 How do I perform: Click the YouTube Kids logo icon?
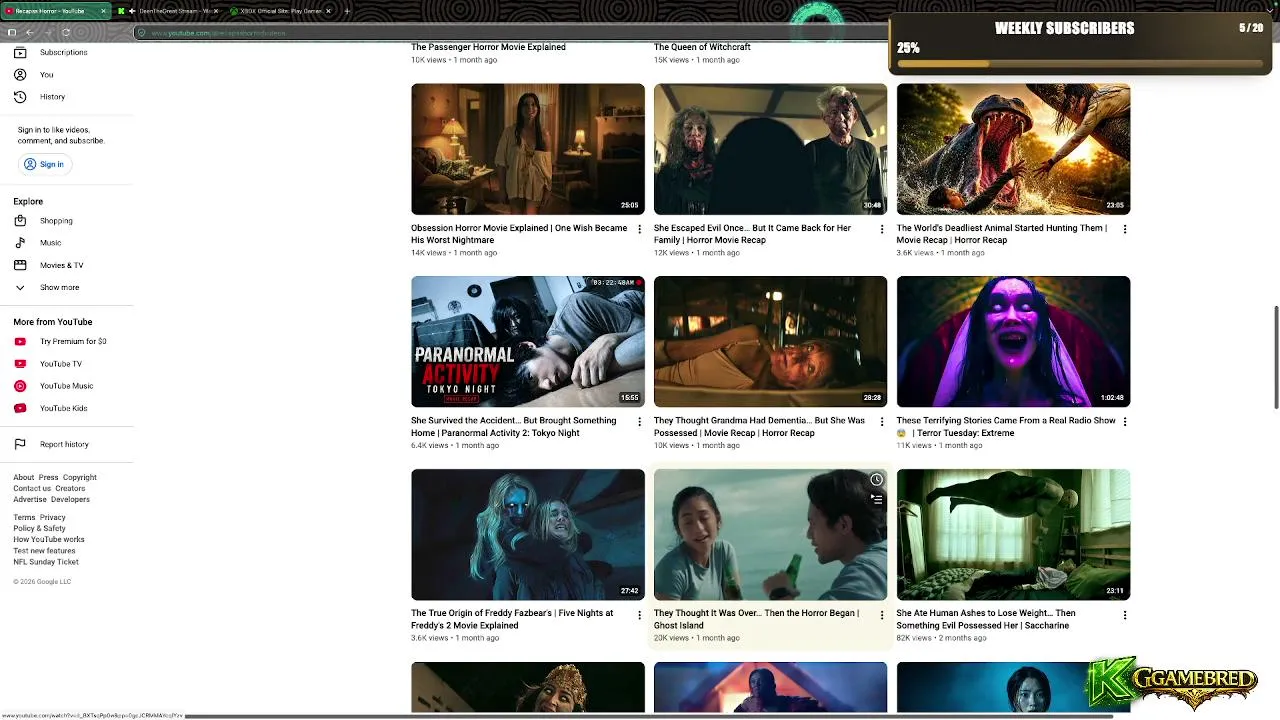coord(20,408)
